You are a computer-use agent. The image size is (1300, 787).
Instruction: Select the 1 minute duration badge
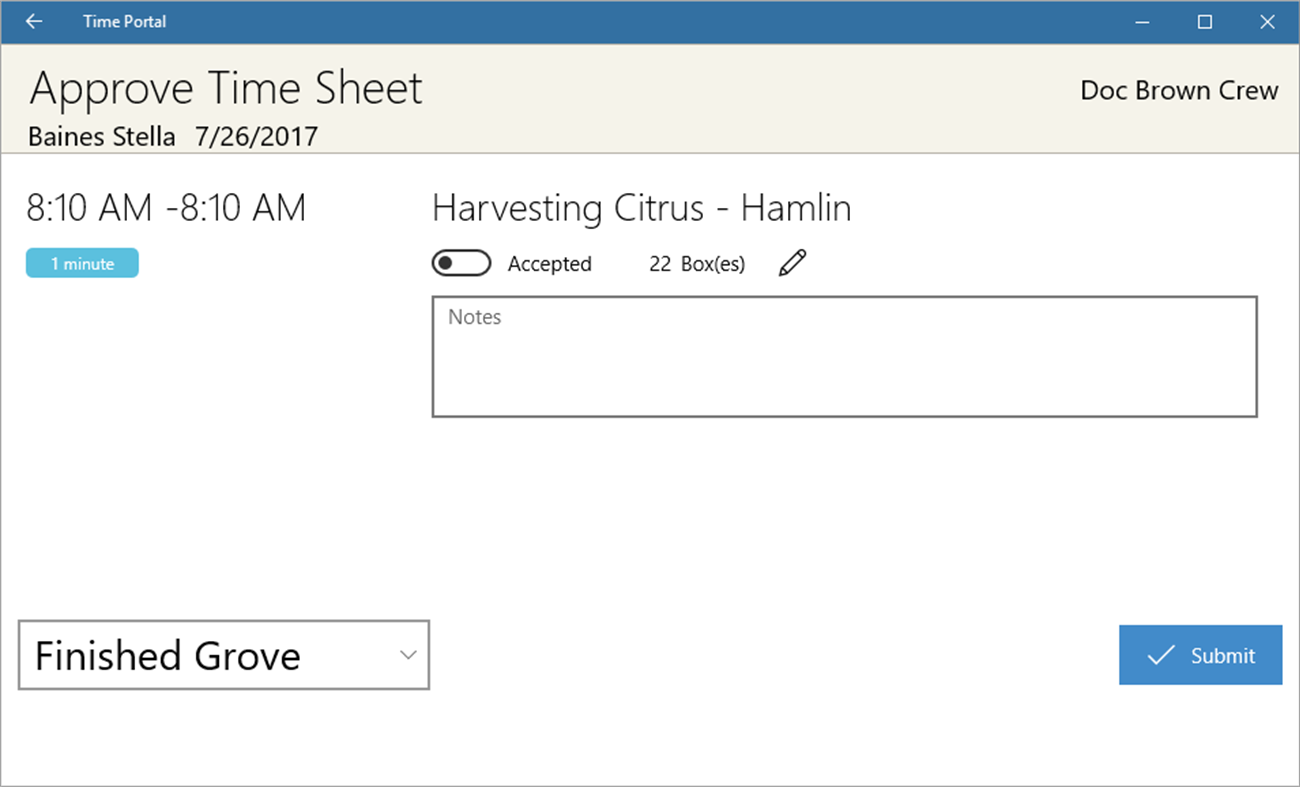coord(82,264)
